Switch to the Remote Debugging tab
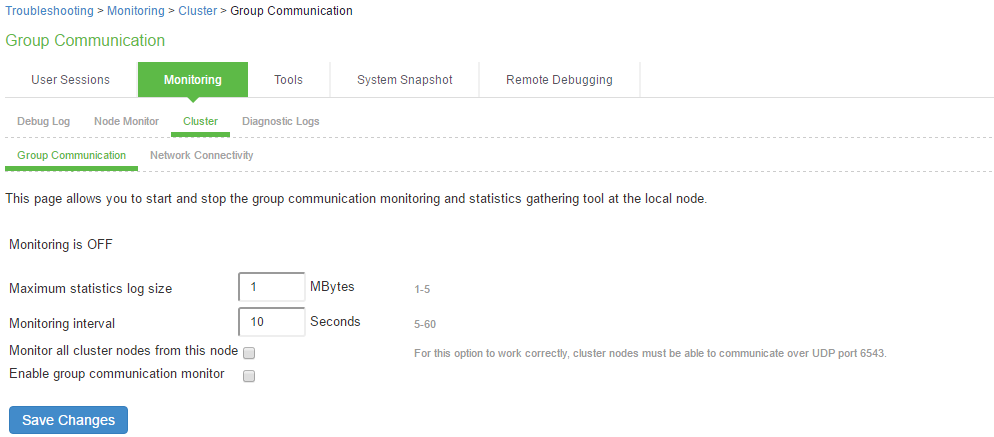 (559, 80)
